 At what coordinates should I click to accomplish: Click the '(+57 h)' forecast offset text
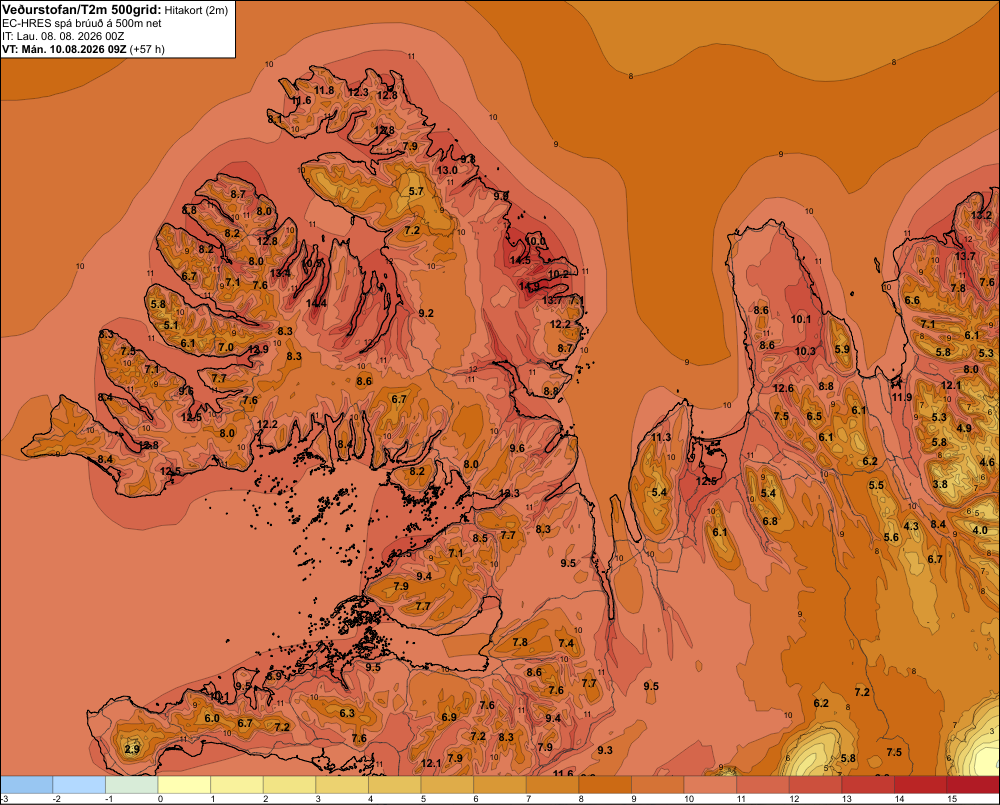pos(147,49)
